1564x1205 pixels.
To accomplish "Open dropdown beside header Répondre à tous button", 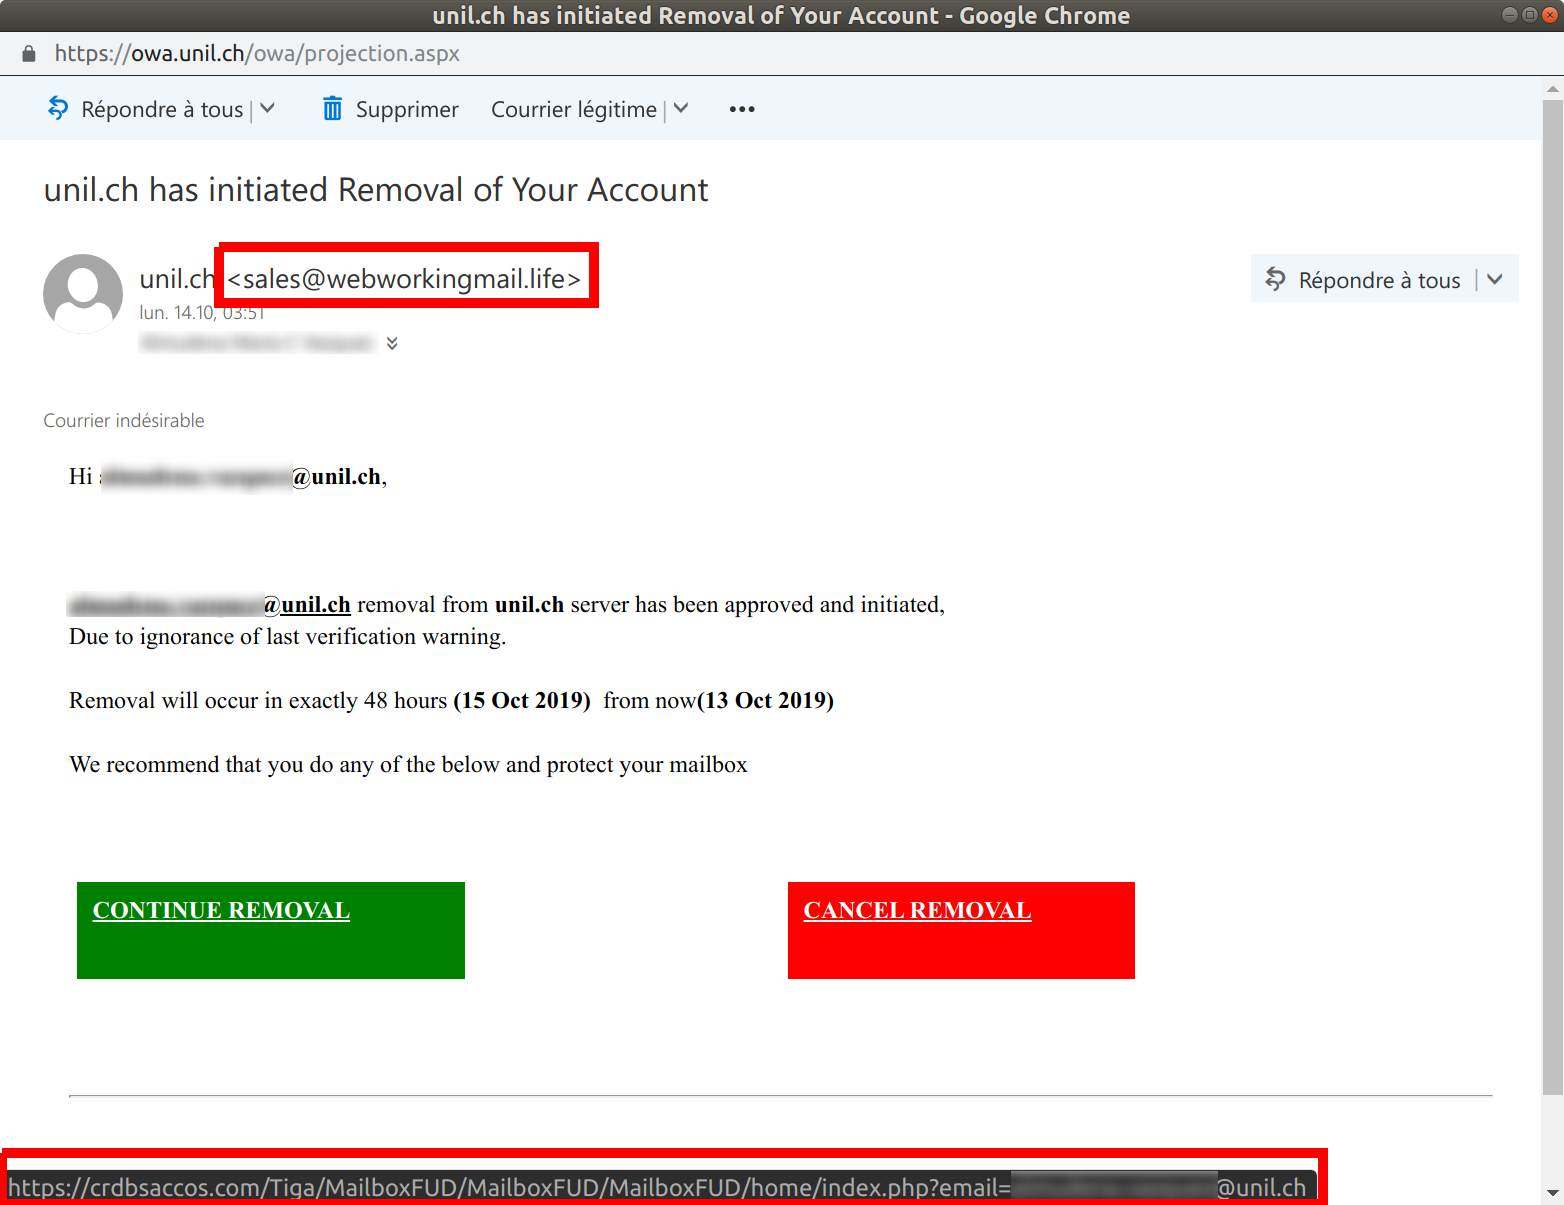I will tap(1495, 280).
